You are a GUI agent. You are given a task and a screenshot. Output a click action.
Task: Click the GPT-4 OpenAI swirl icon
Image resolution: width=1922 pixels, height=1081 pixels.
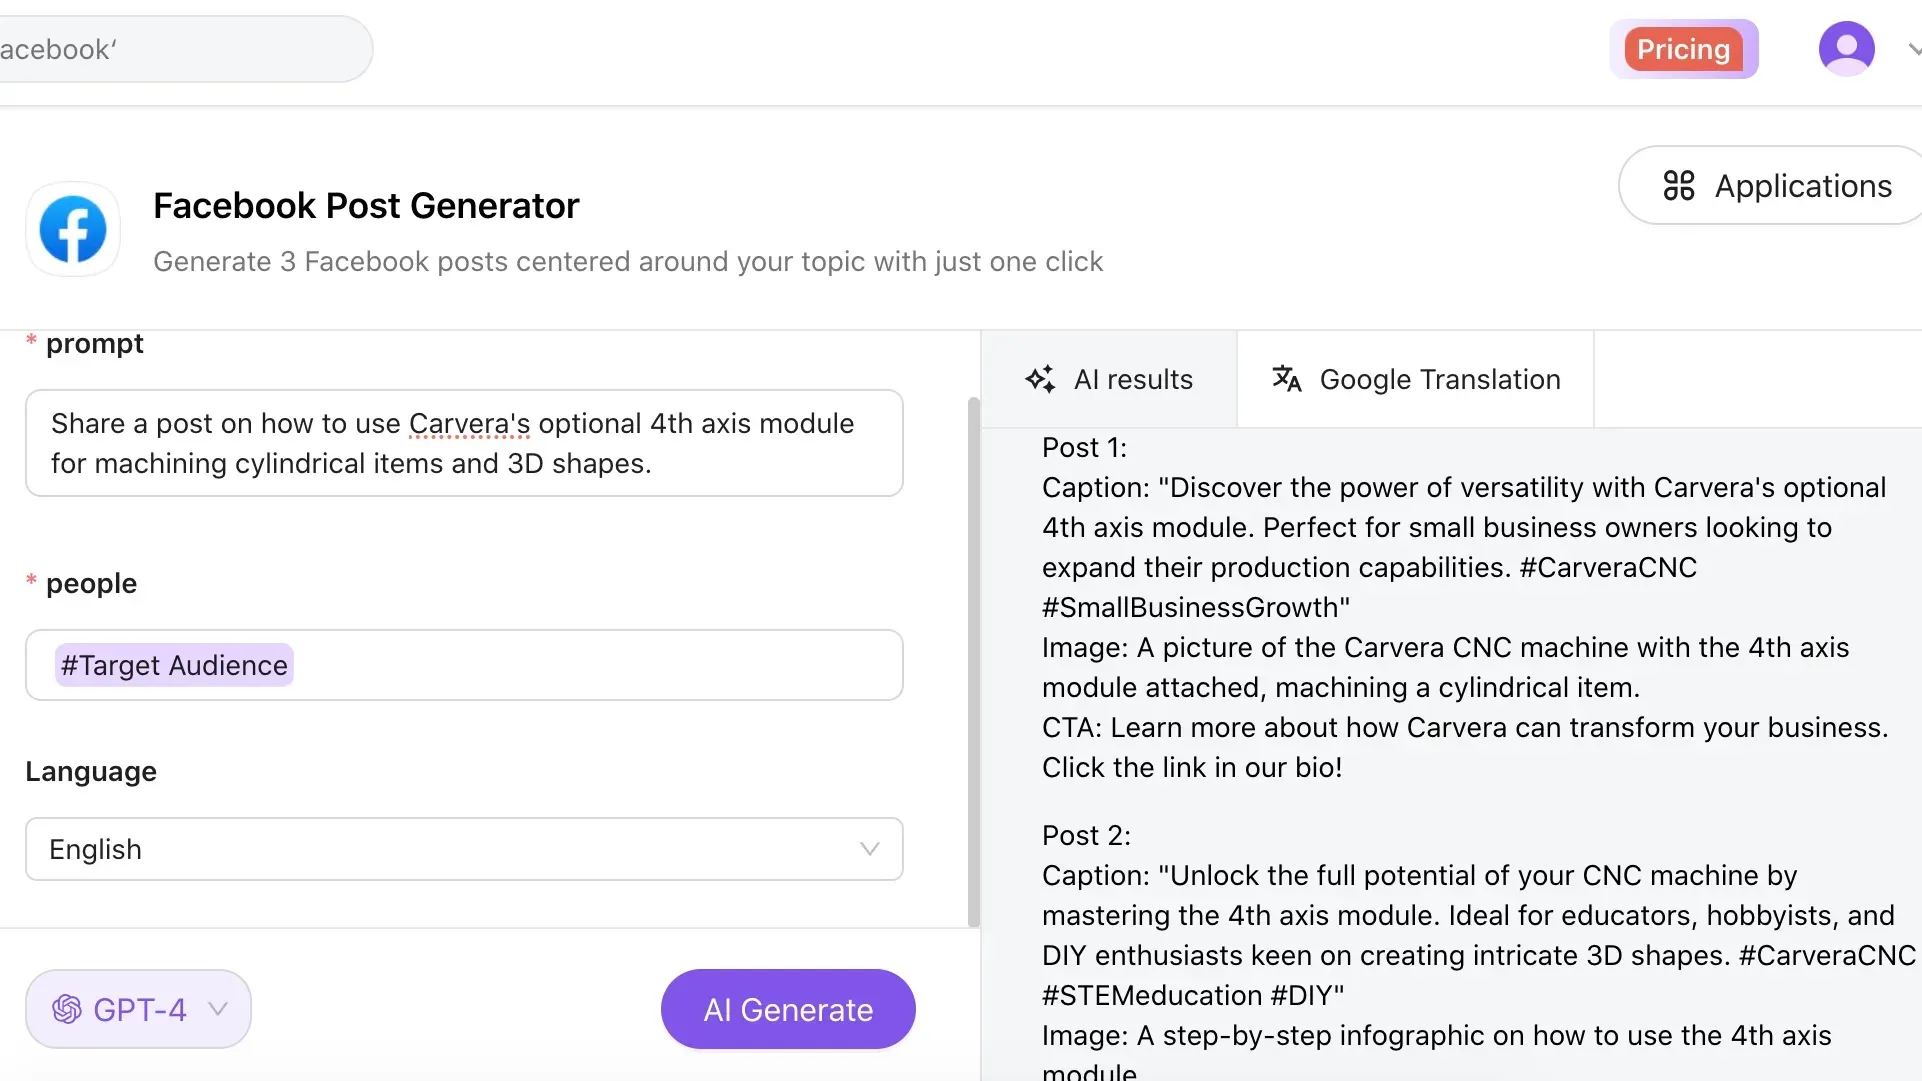(x=67, y=1009)
